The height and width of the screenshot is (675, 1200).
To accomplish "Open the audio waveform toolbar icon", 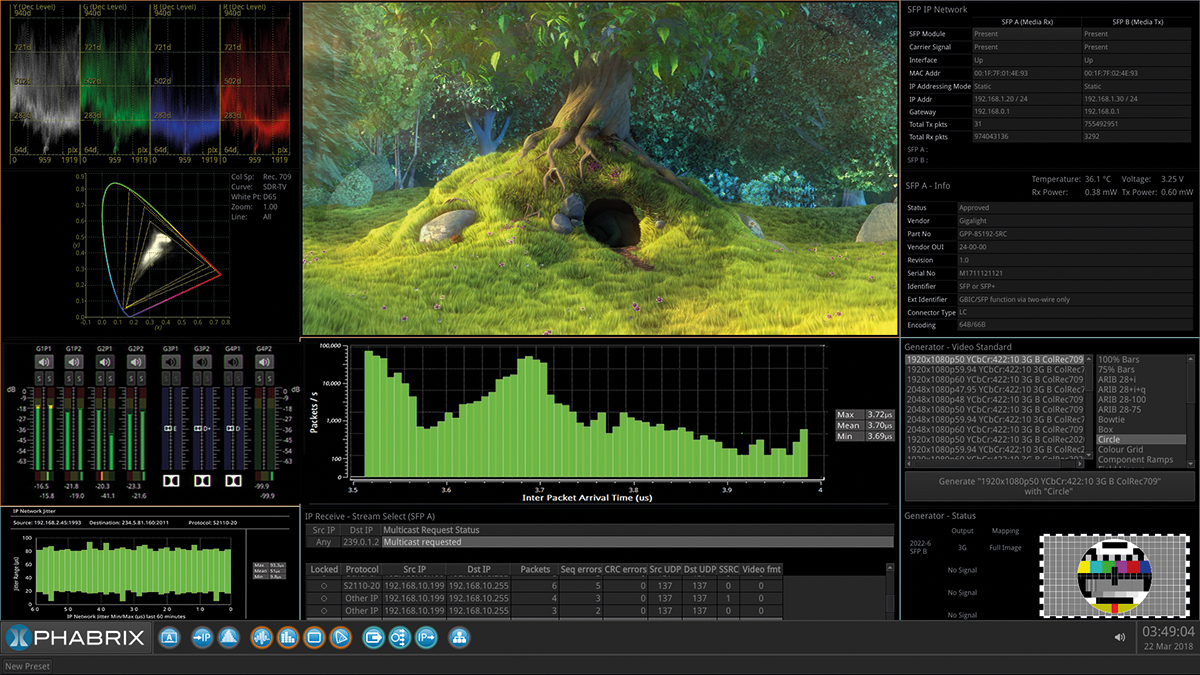I will point(261,636).
